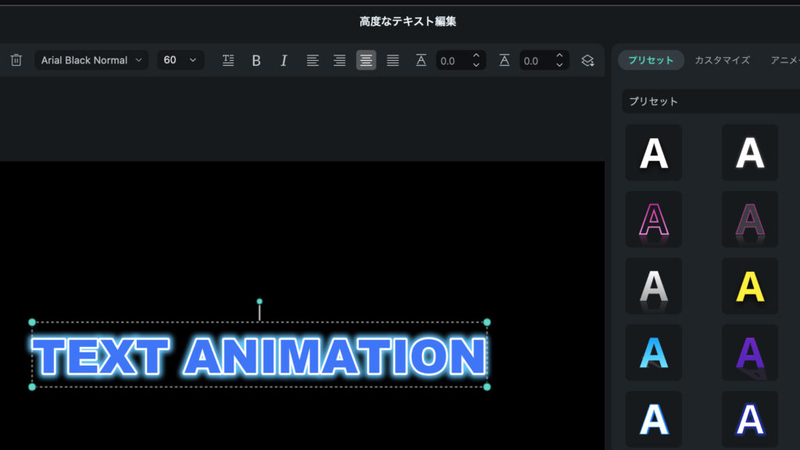The height and width of the screenshot is (450, 800).
Task: Apply the white glow A preset
Action: pos(749,153)
